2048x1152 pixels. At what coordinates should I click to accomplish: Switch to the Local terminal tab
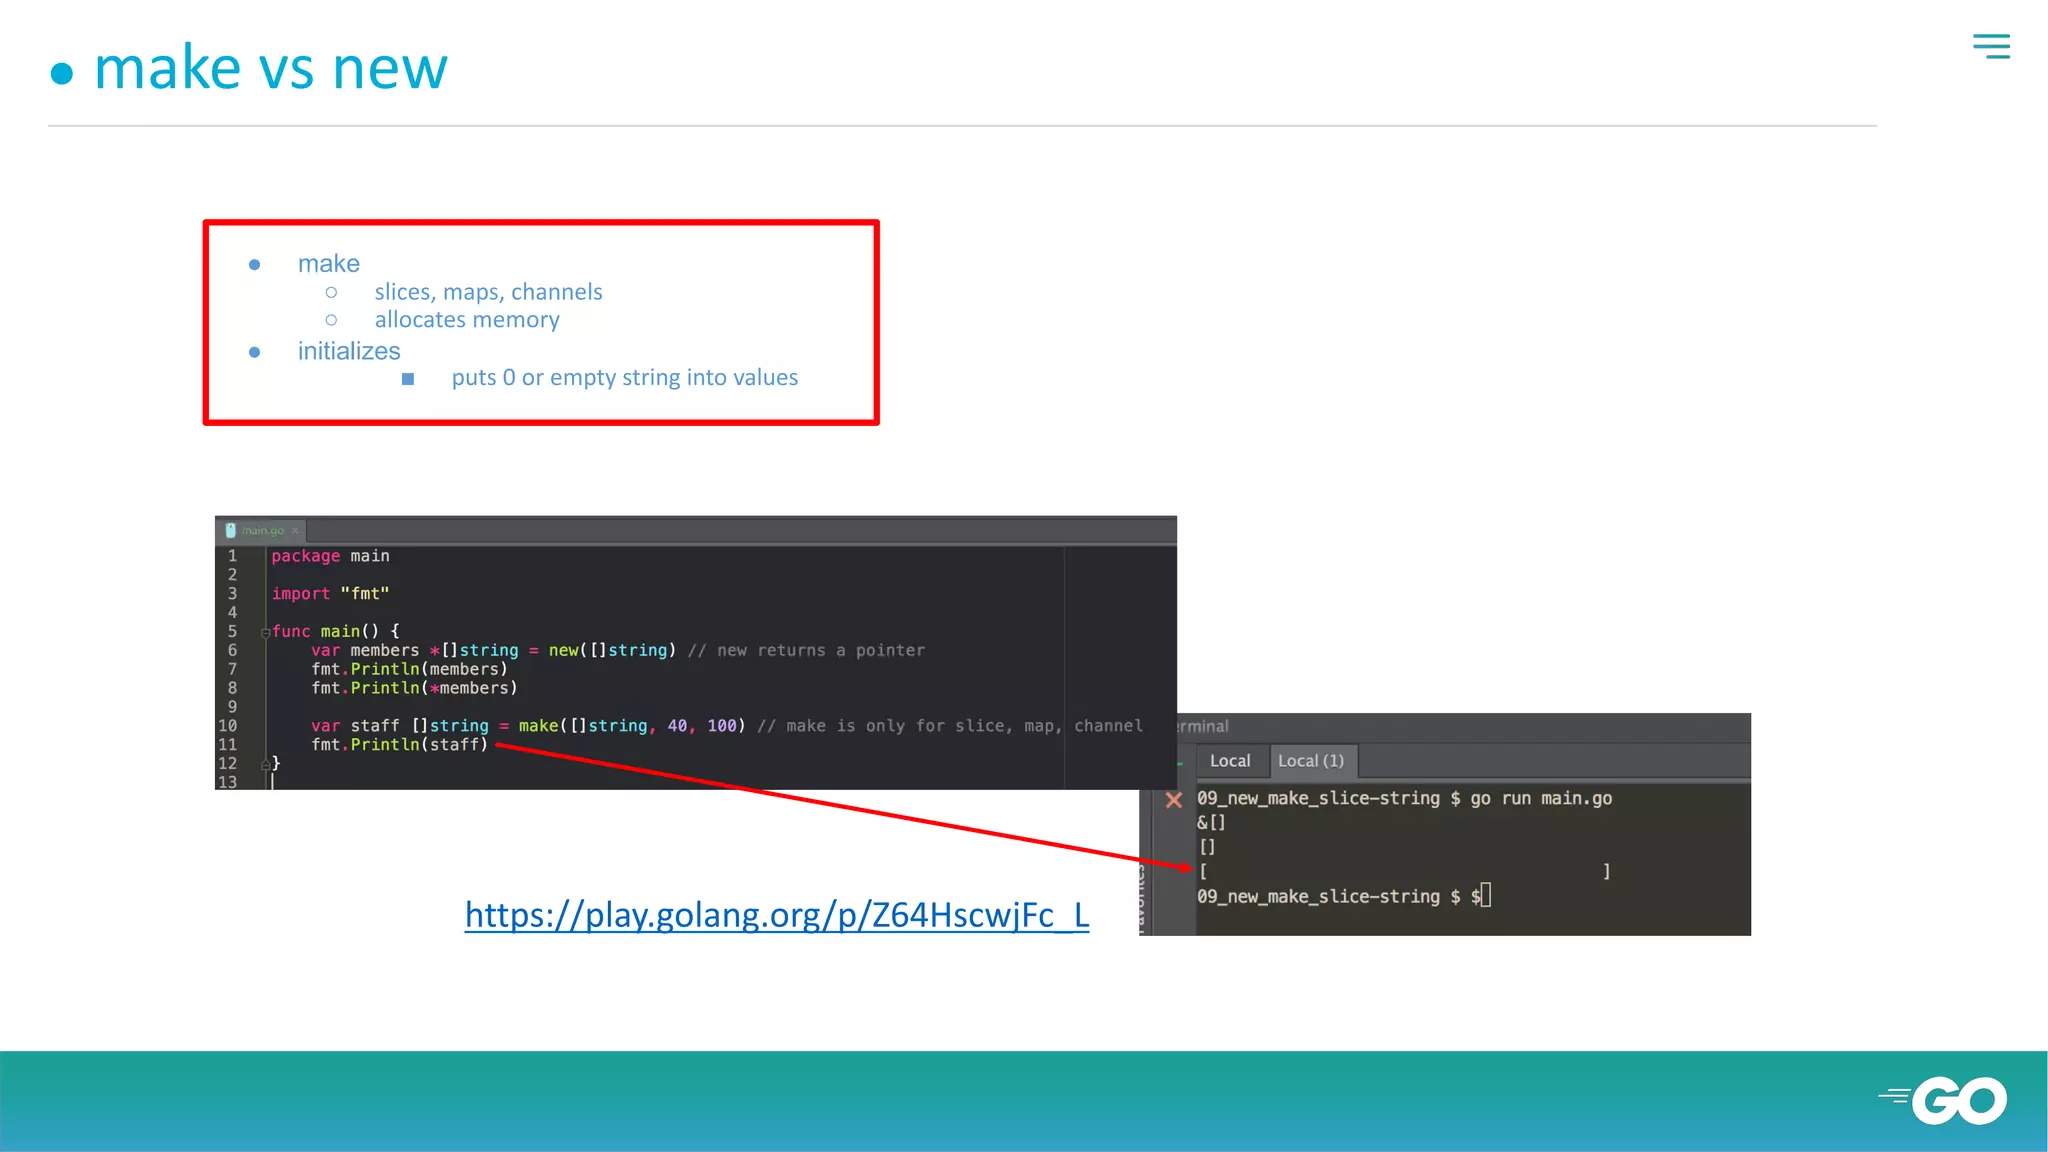click(1230, 761)
